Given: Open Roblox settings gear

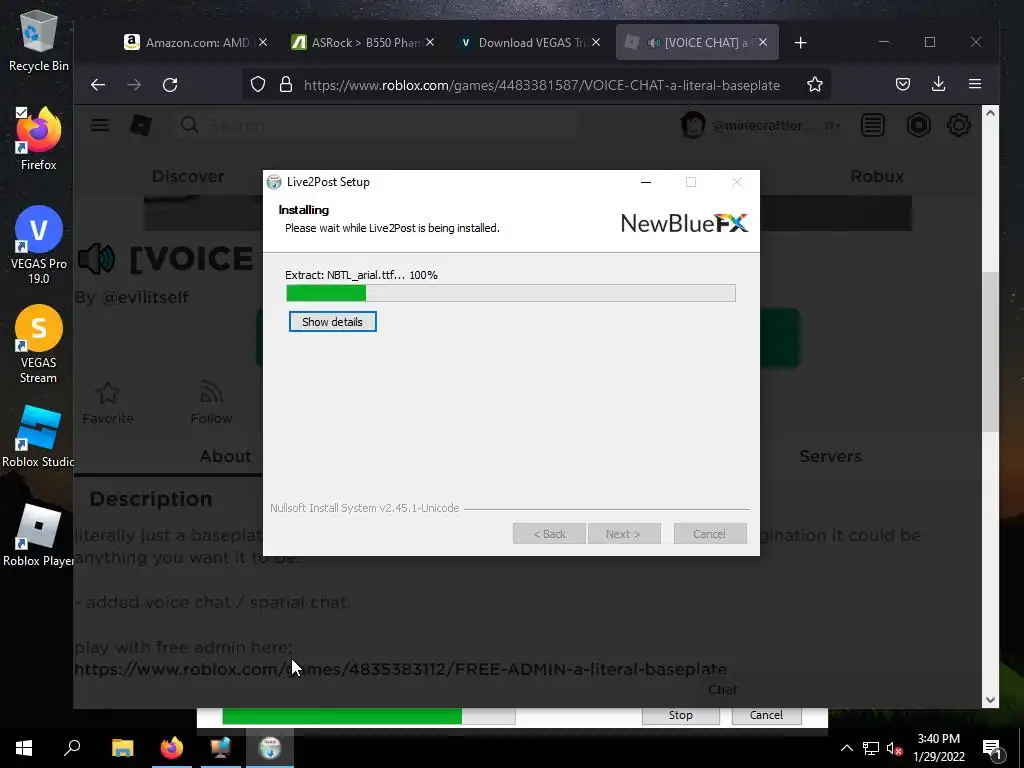Looking at the screenshot, I should (x=959, y=125).
